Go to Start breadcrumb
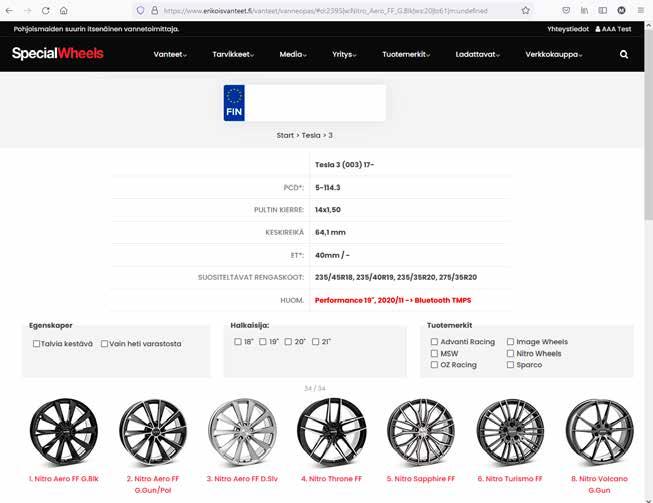This screenshot has height=503, width=653. (x=285, y=135)
